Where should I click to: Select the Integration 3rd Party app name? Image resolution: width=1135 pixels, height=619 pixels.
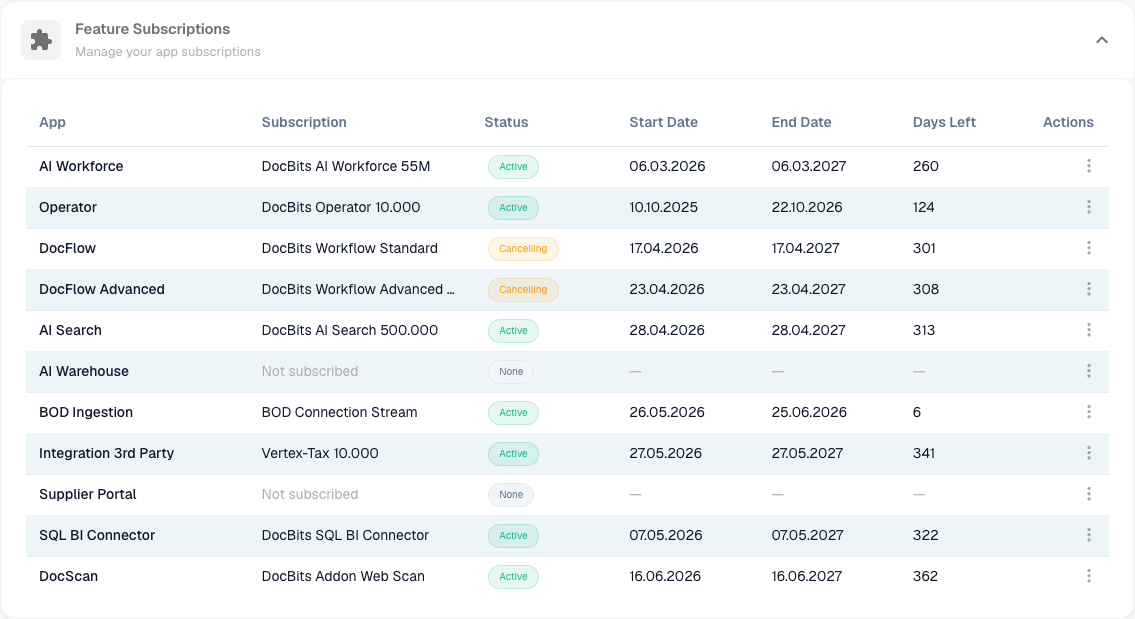[106, 454]
